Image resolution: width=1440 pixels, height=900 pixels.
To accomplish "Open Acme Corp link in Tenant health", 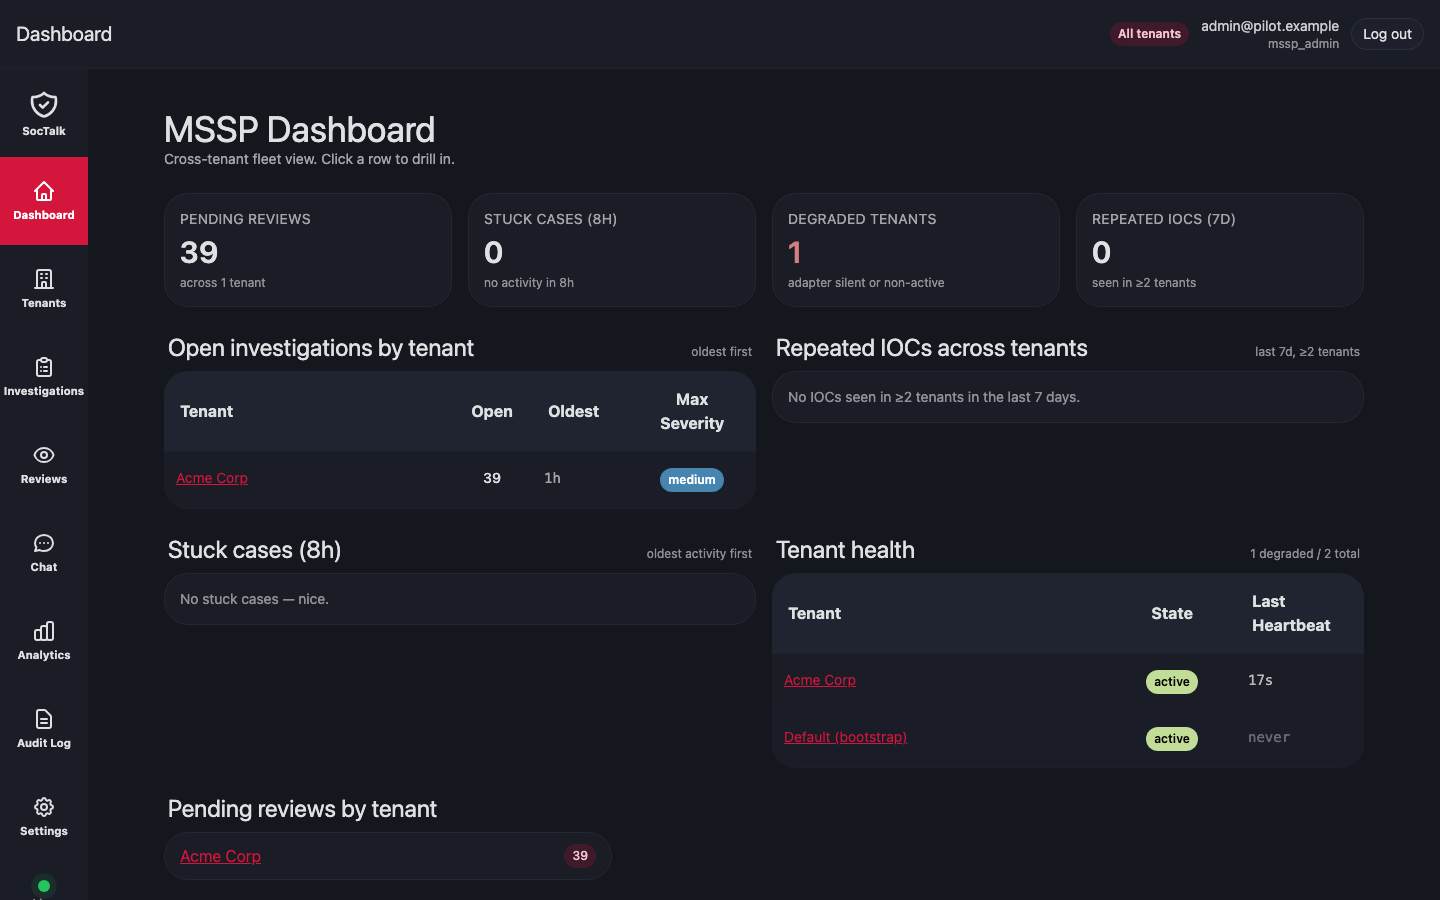I will point(820,680).
